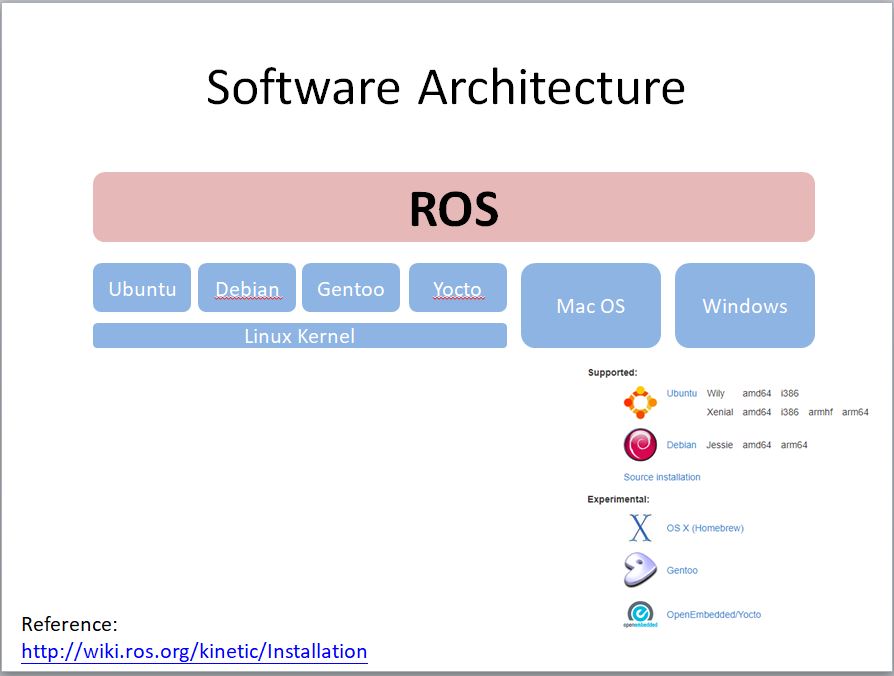Open the Ubuntu hyperlink beside its logo
The width and height of the screenshot is (894, 676).
681,394
